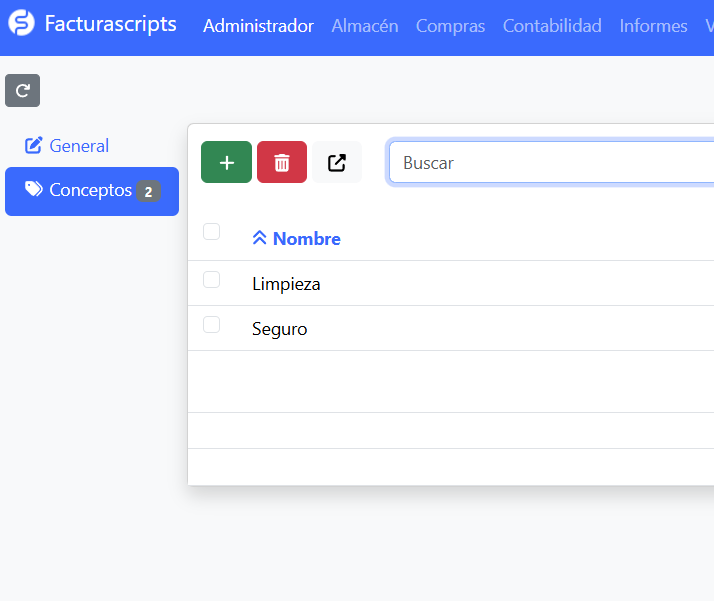The height and width of the screenshot is (601, 714).
Task: Reload the page with the refresh button
Action: [x=22, y=91]
